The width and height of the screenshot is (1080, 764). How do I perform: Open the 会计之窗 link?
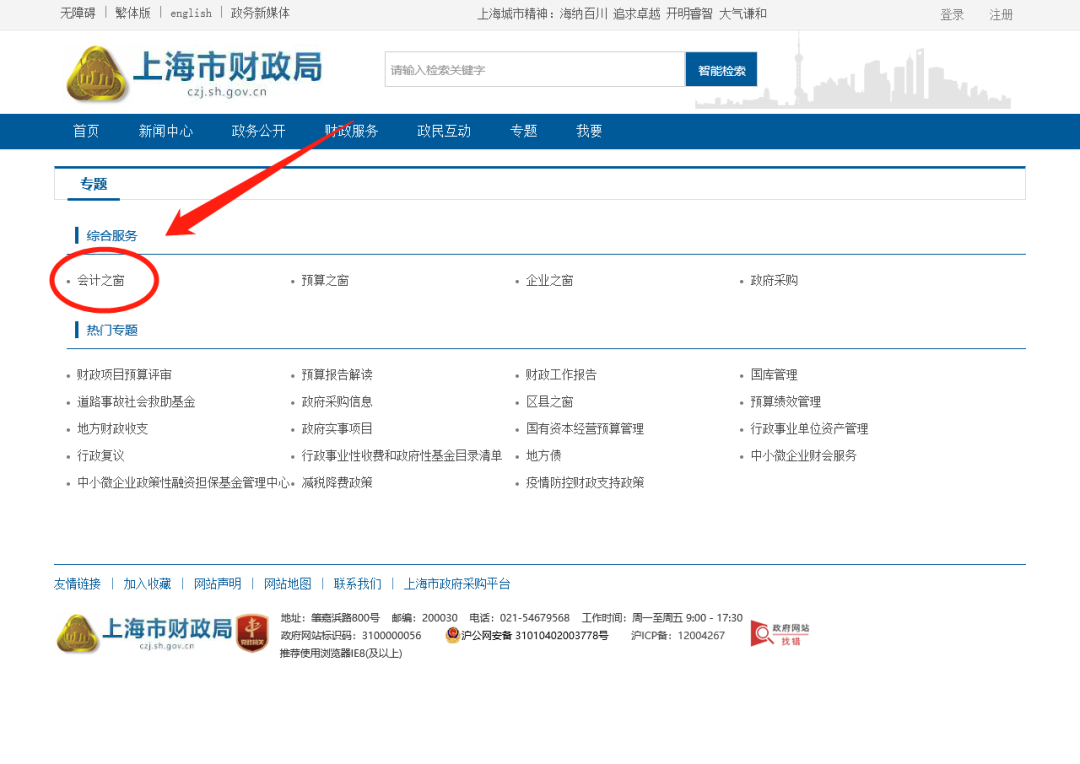point(101,280)
